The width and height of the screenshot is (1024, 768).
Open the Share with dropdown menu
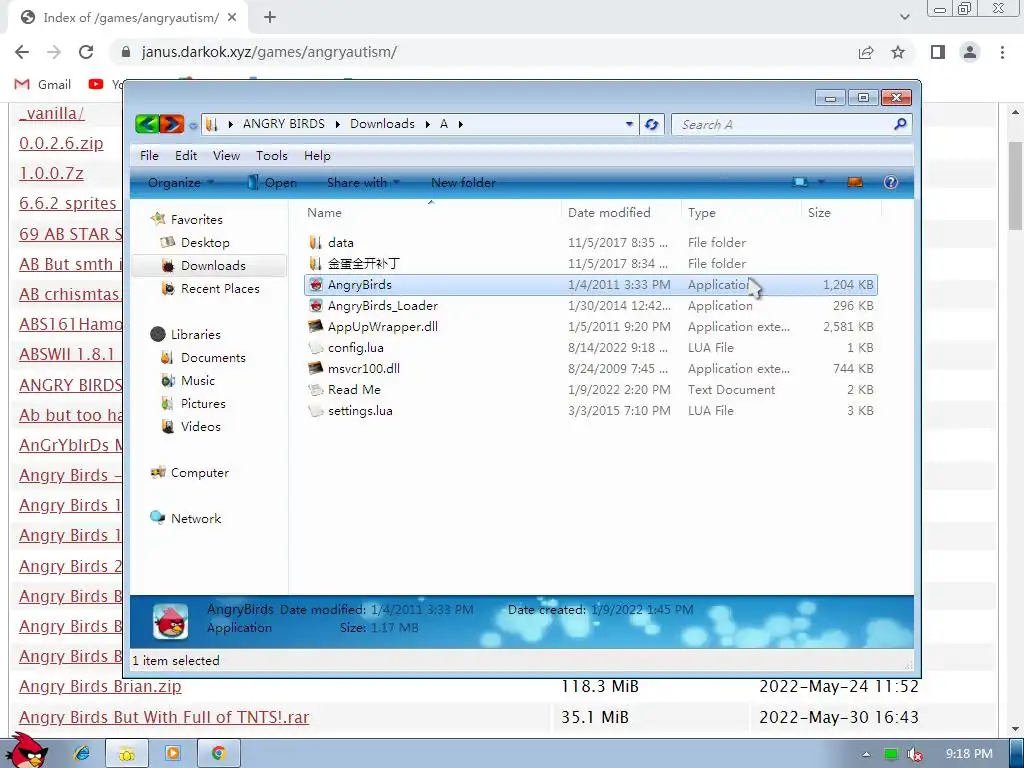[x=364, y=183]
